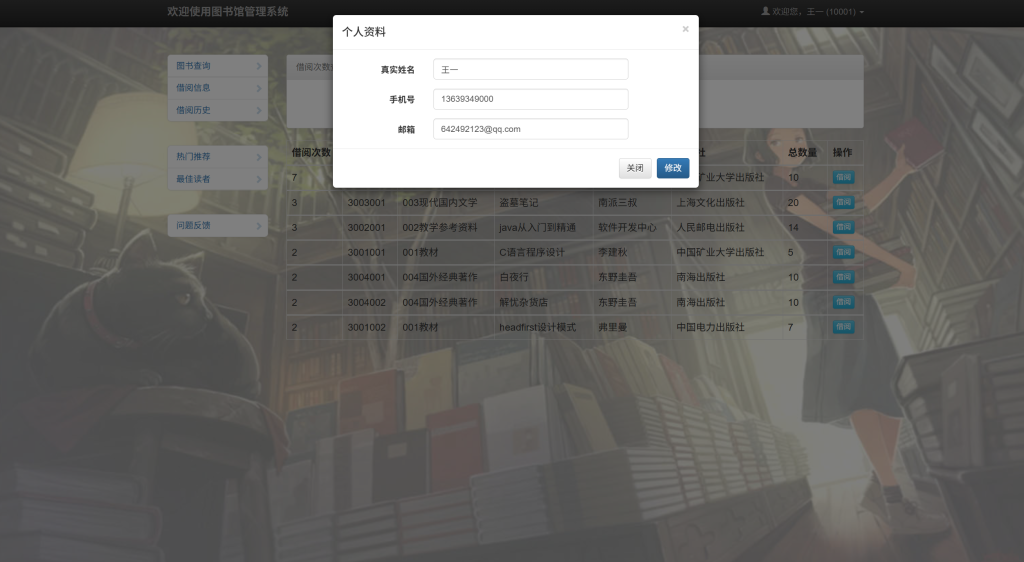Click book title headfirst设计模式
This screenshot has height=562, width=1024.
pos(537,327)
